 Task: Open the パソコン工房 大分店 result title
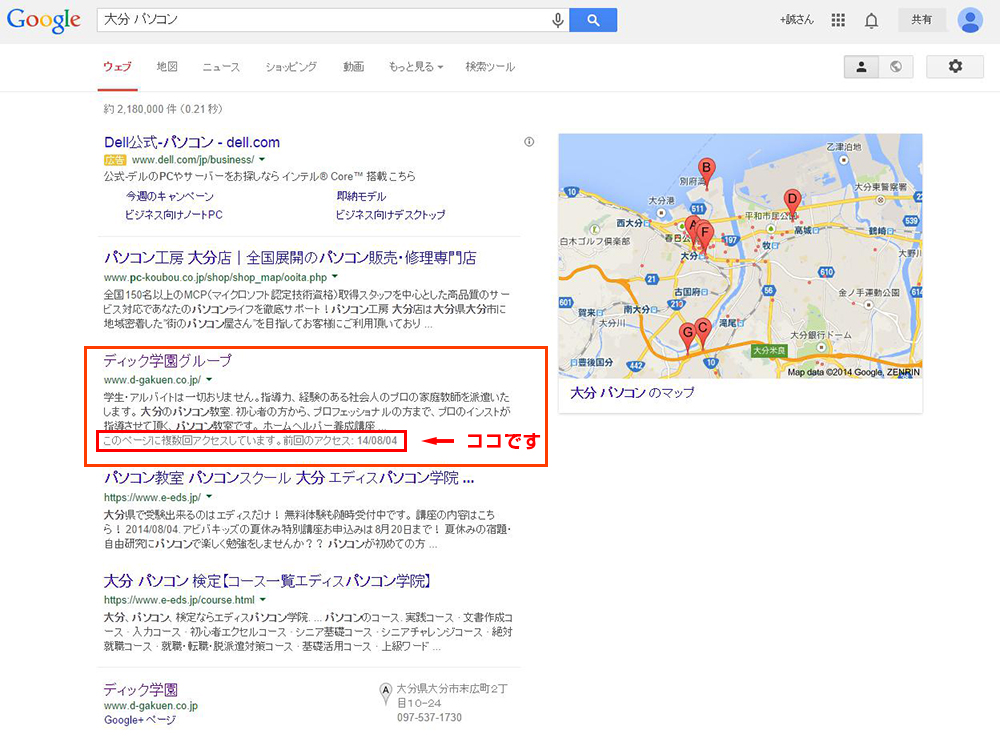tap(290, 258)
